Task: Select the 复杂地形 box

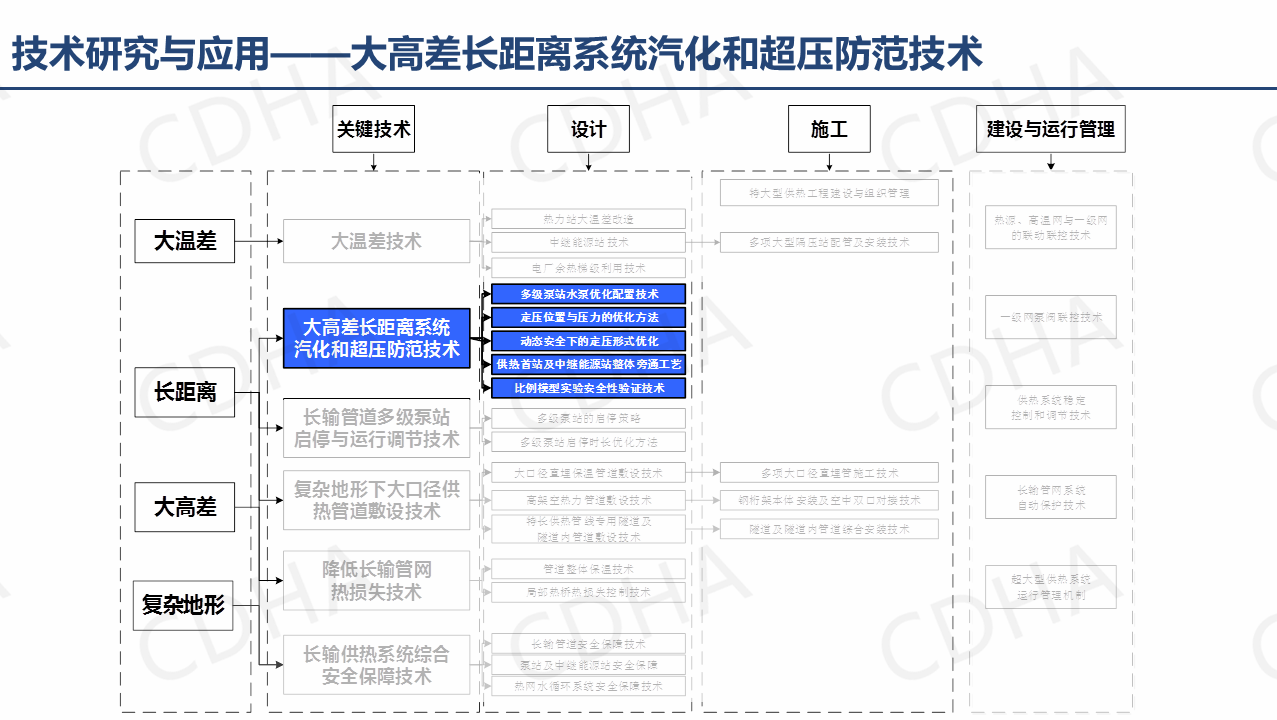Action: [183, 605]
